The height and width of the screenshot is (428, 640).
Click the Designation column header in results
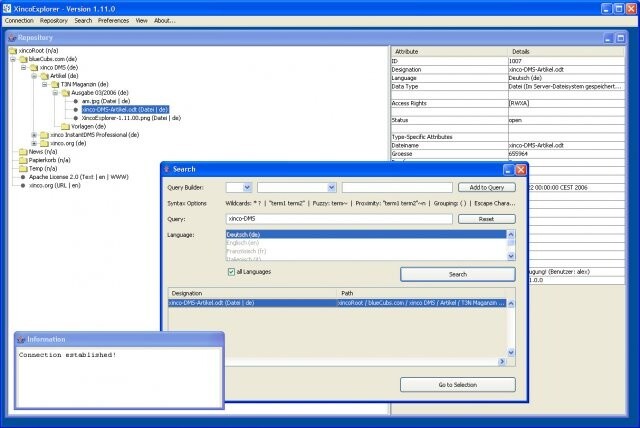[x=253, y=293]
